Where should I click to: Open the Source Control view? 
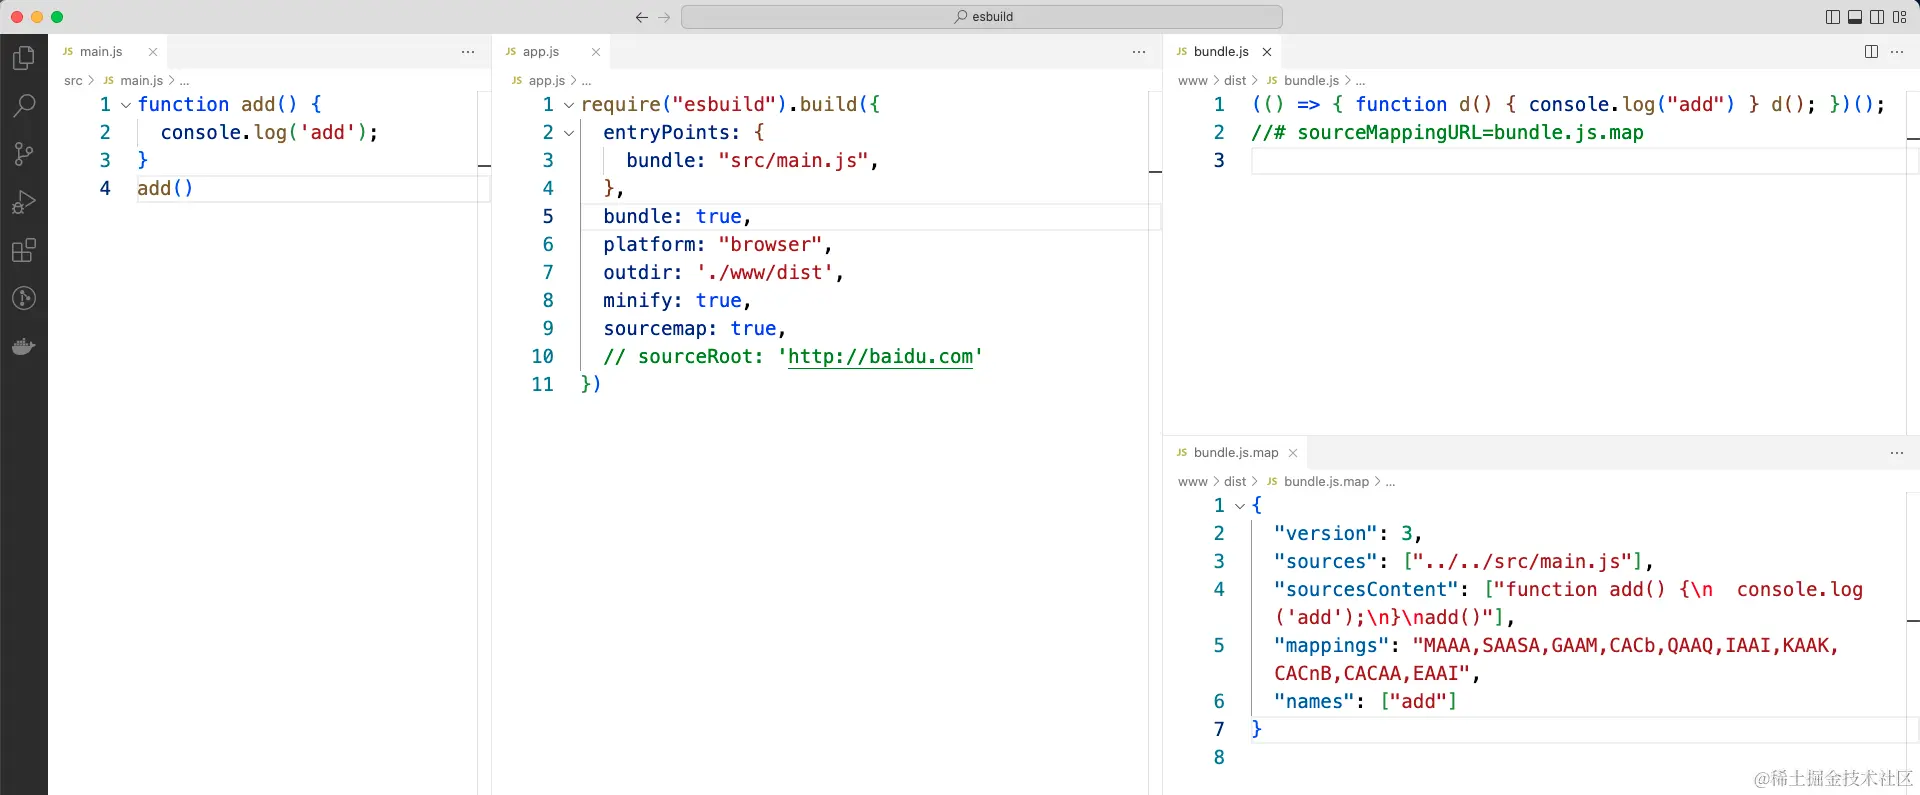point(24,153)
